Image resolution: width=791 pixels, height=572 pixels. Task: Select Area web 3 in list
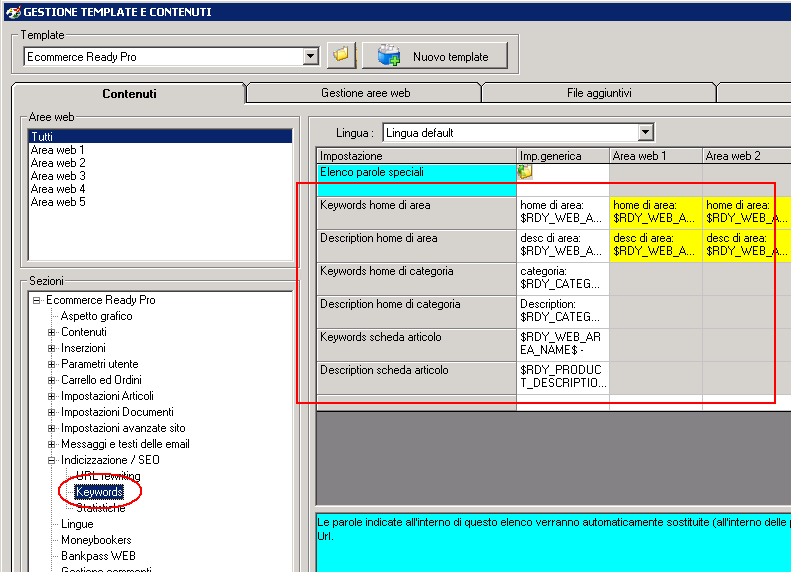[58, 176]
